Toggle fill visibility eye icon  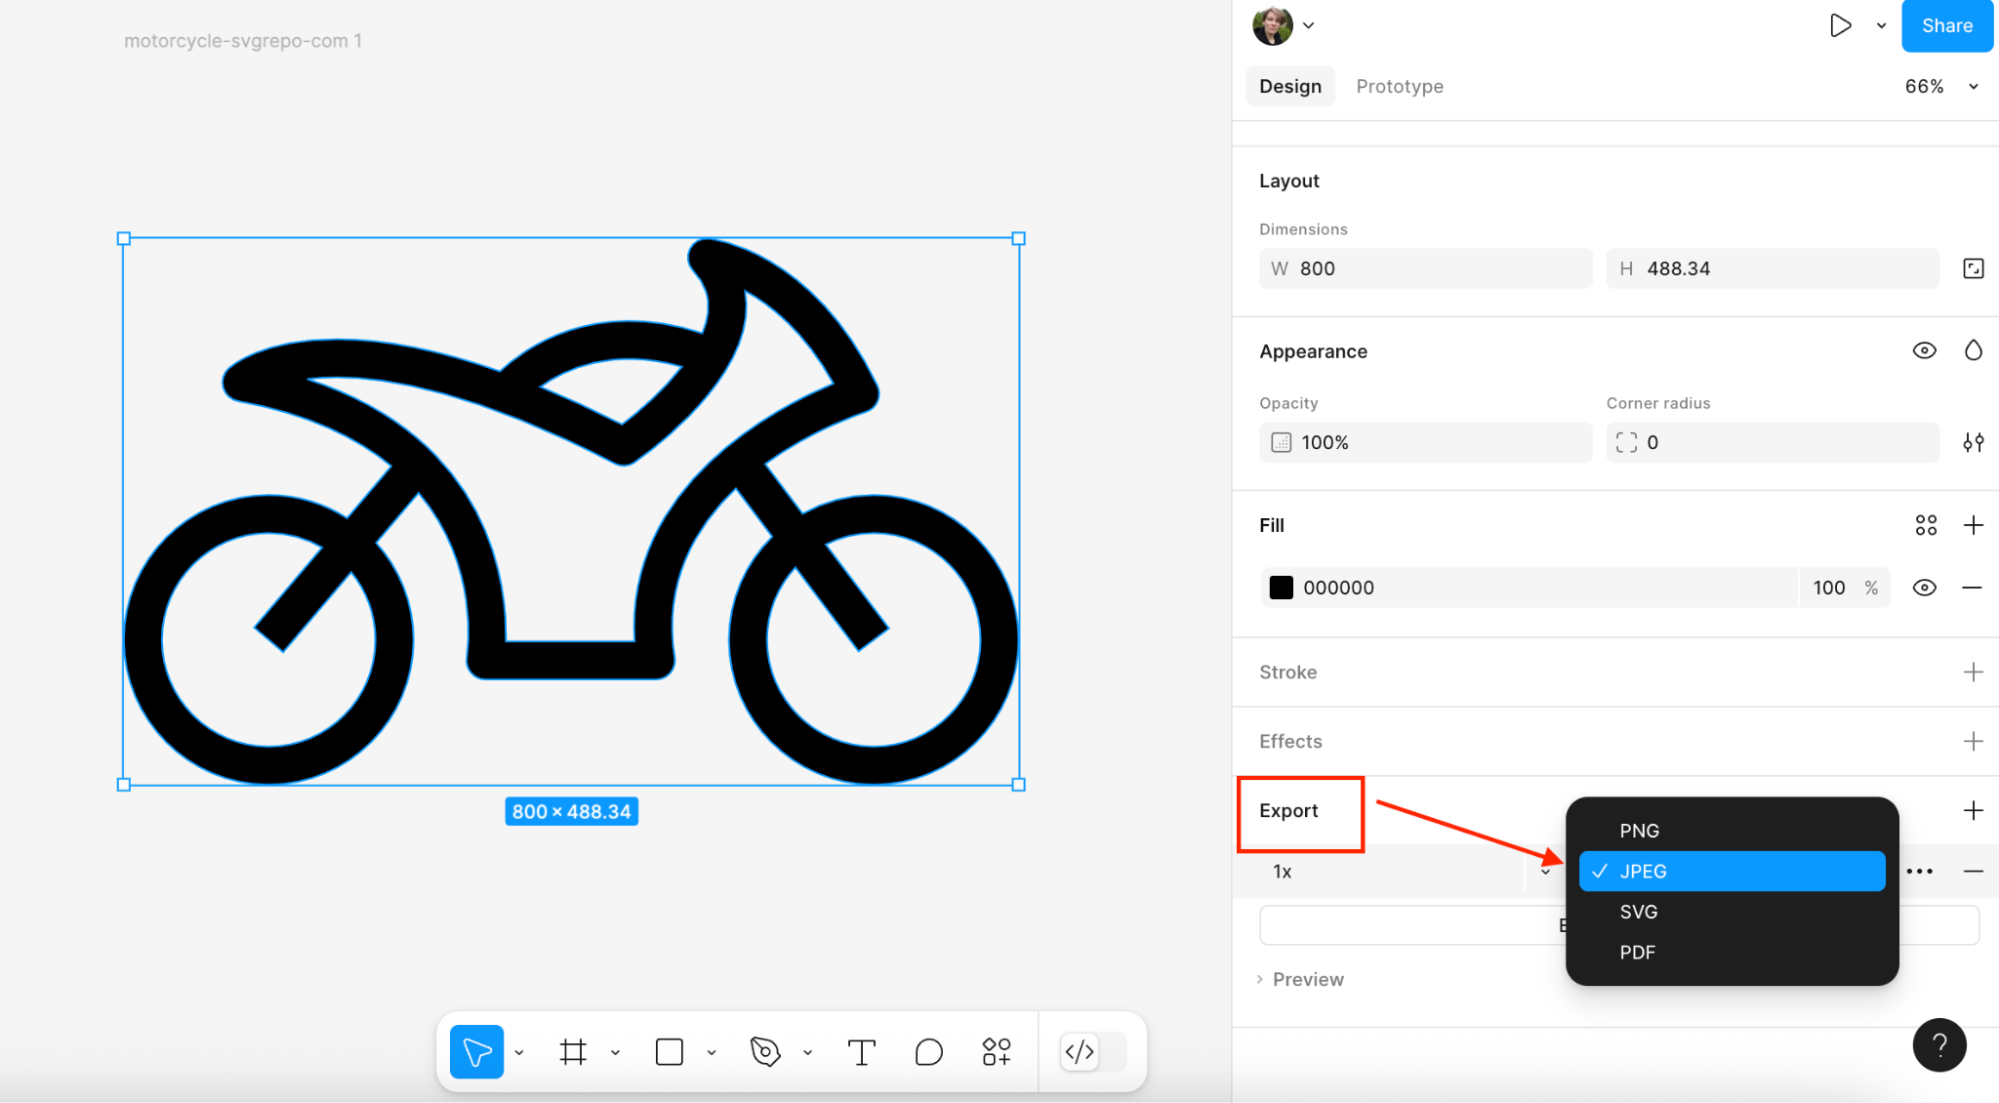[x=1924, y=588]
